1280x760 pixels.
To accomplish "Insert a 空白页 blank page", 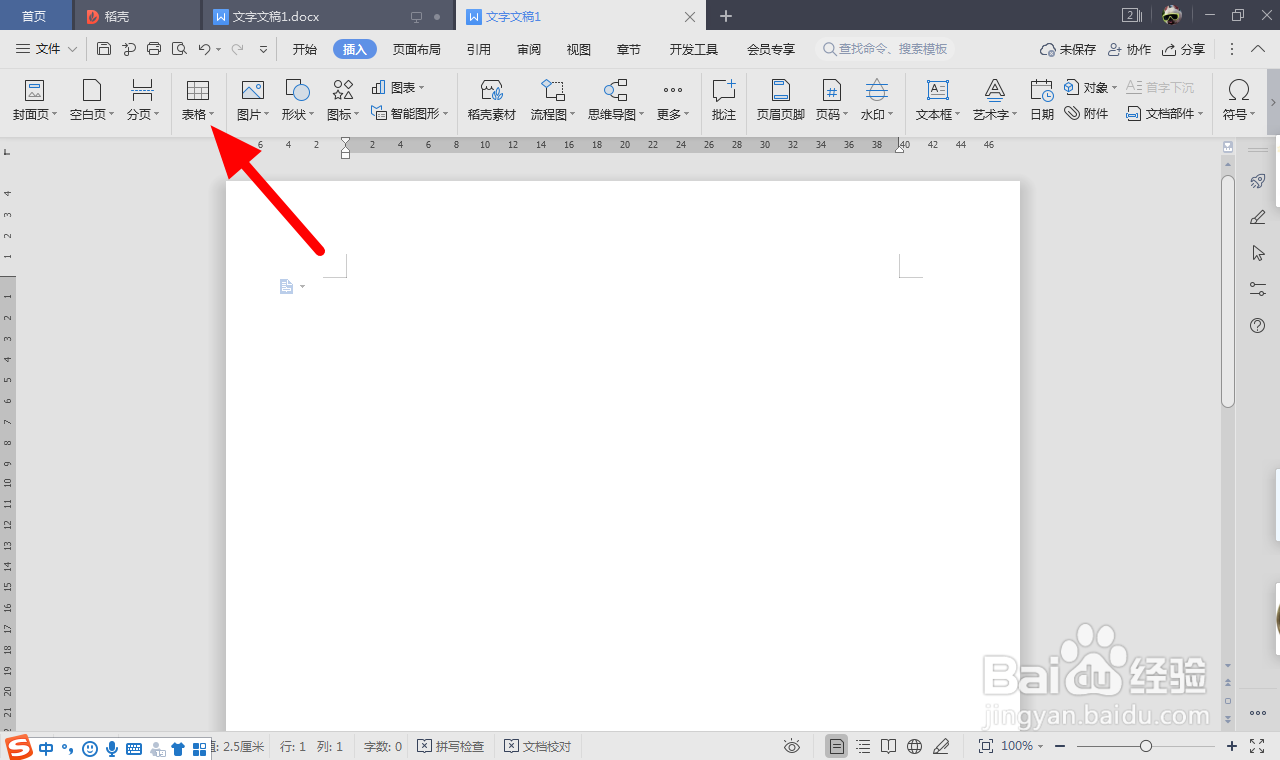I will point(92,101).
